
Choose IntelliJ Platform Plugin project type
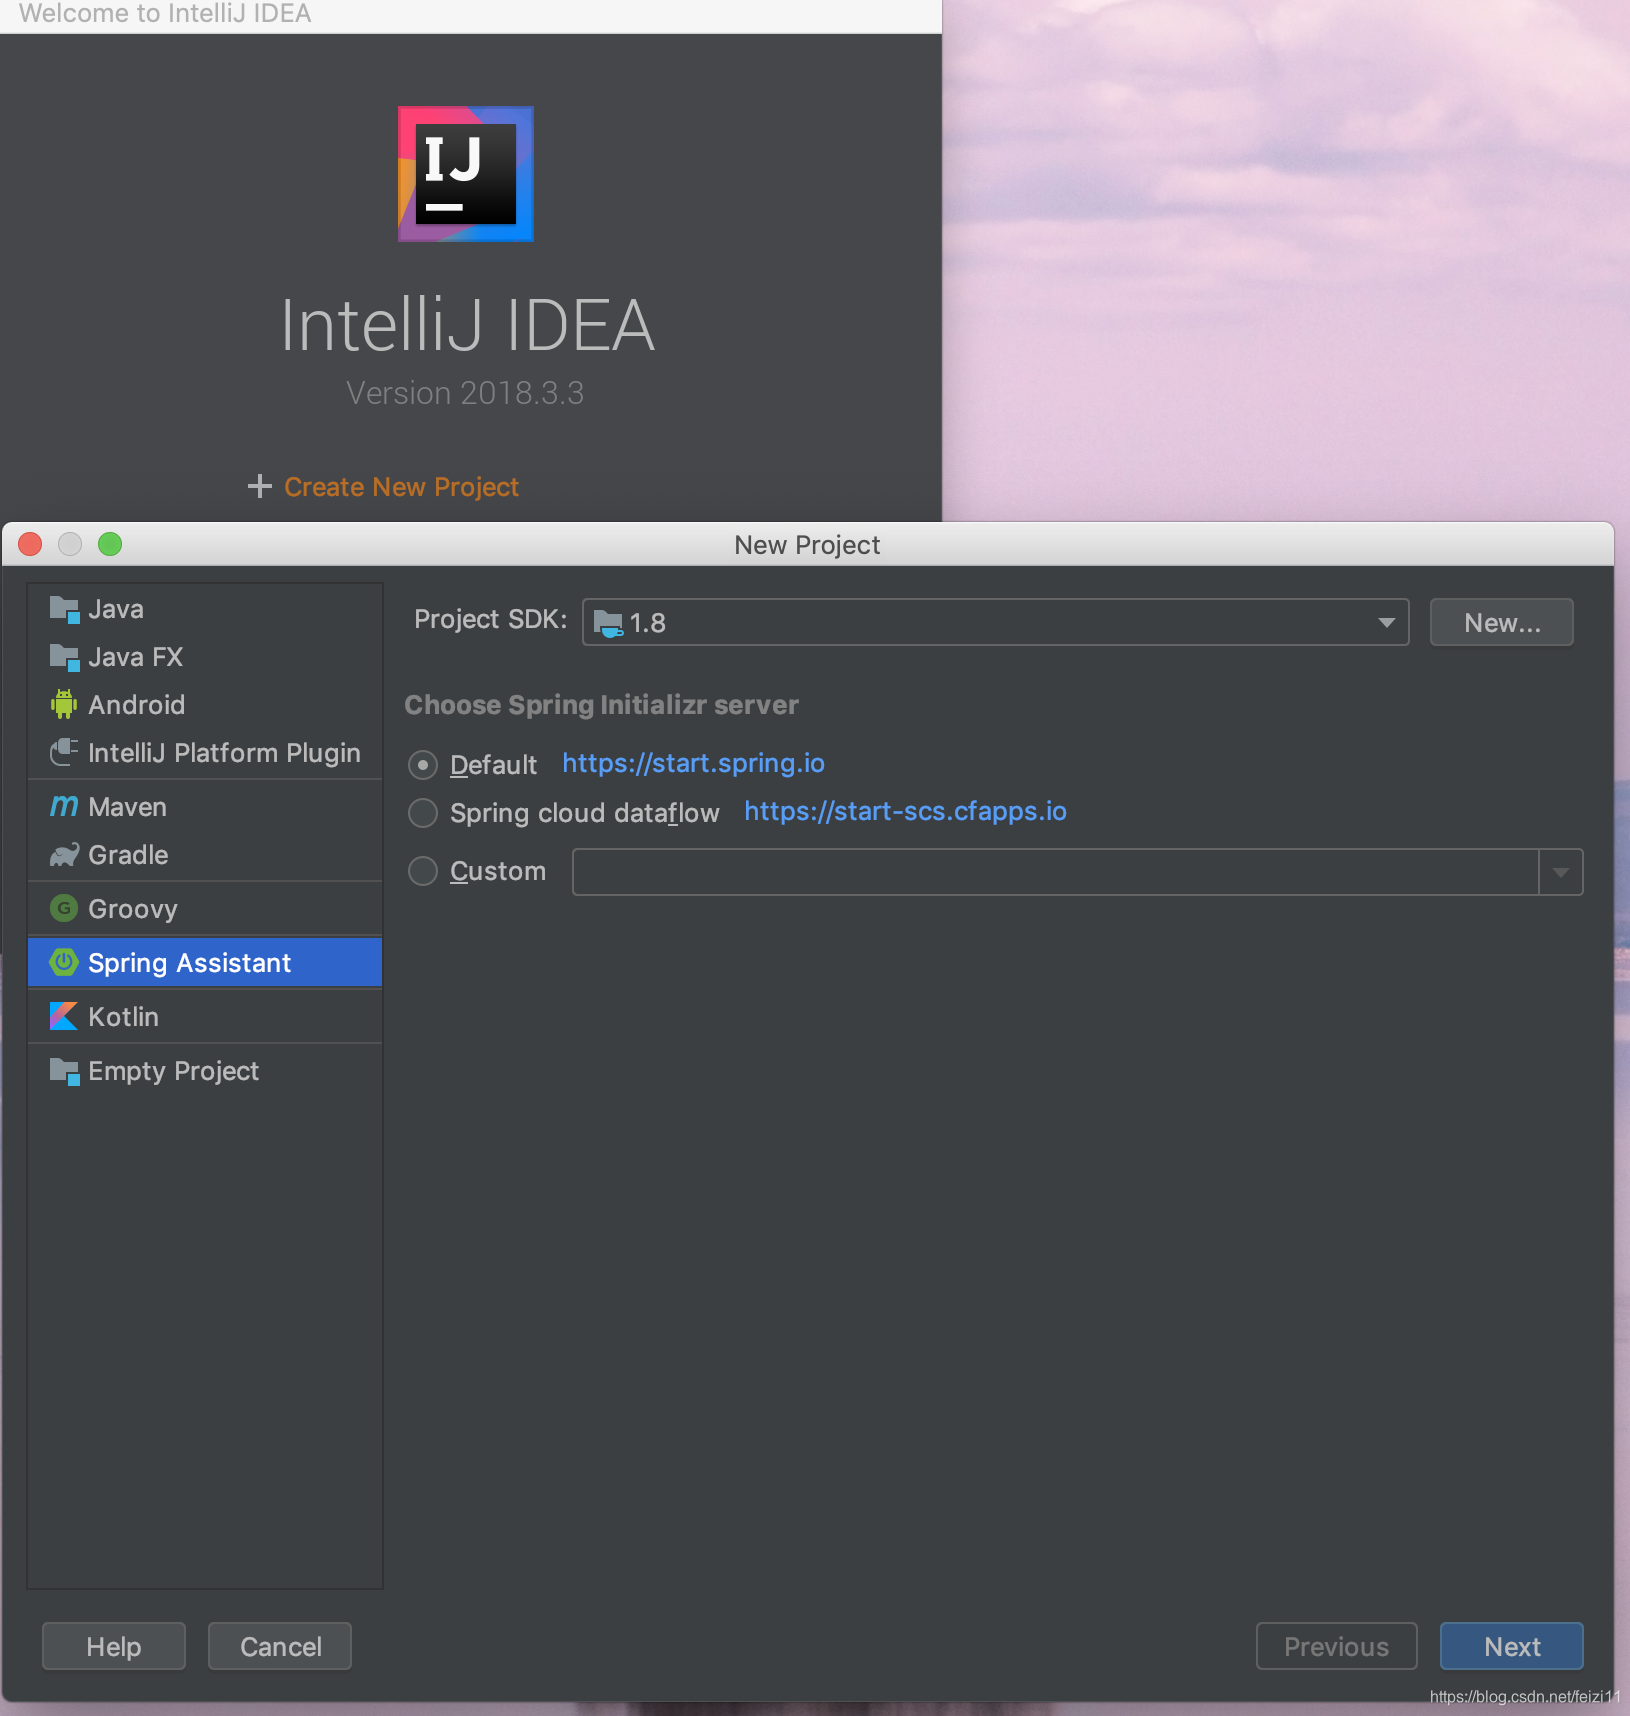tap(205, 753)
